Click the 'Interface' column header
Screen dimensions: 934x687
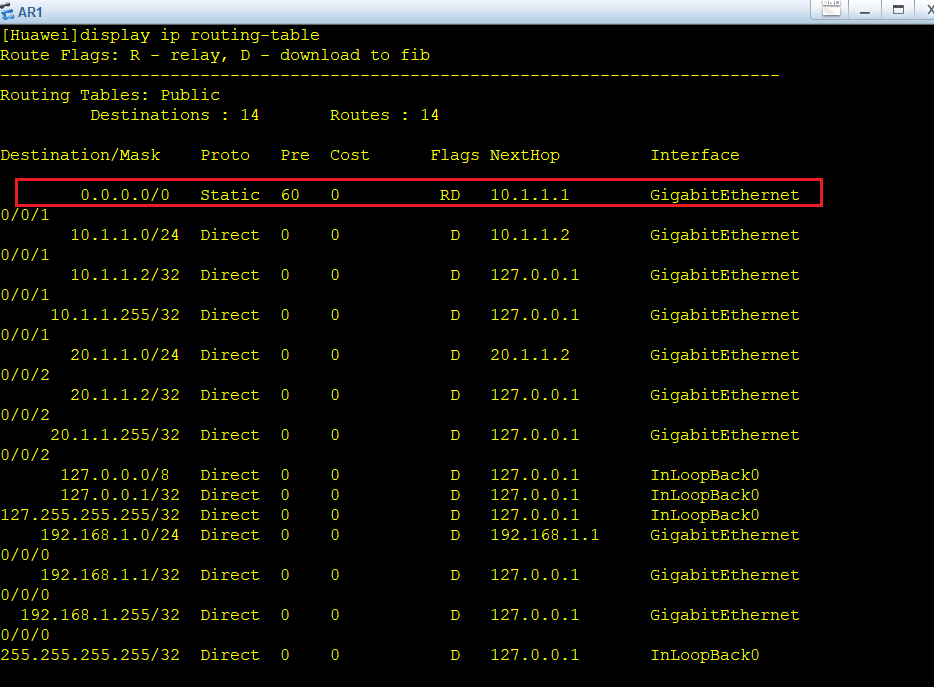click(695, 155)
